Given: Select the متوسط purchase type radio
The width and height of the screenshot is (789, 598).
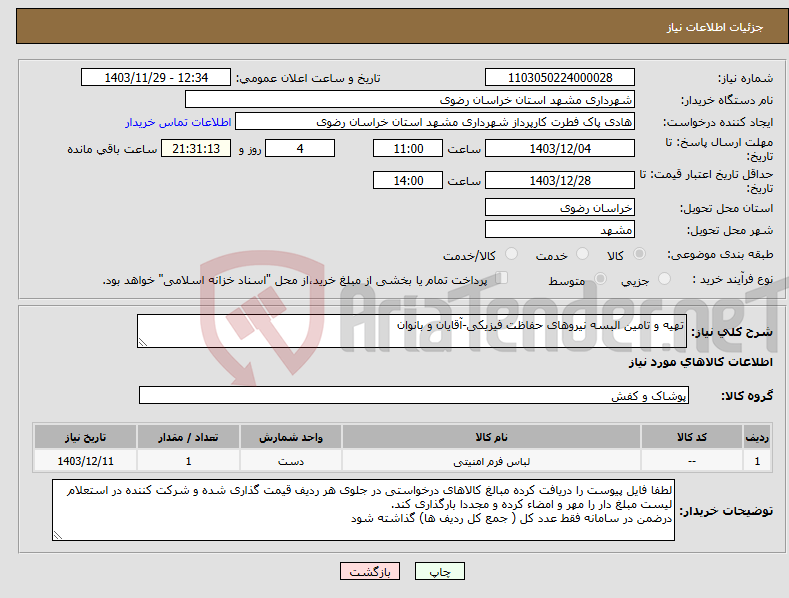Looking at the screenshot, I should click(x=600, y=278).
